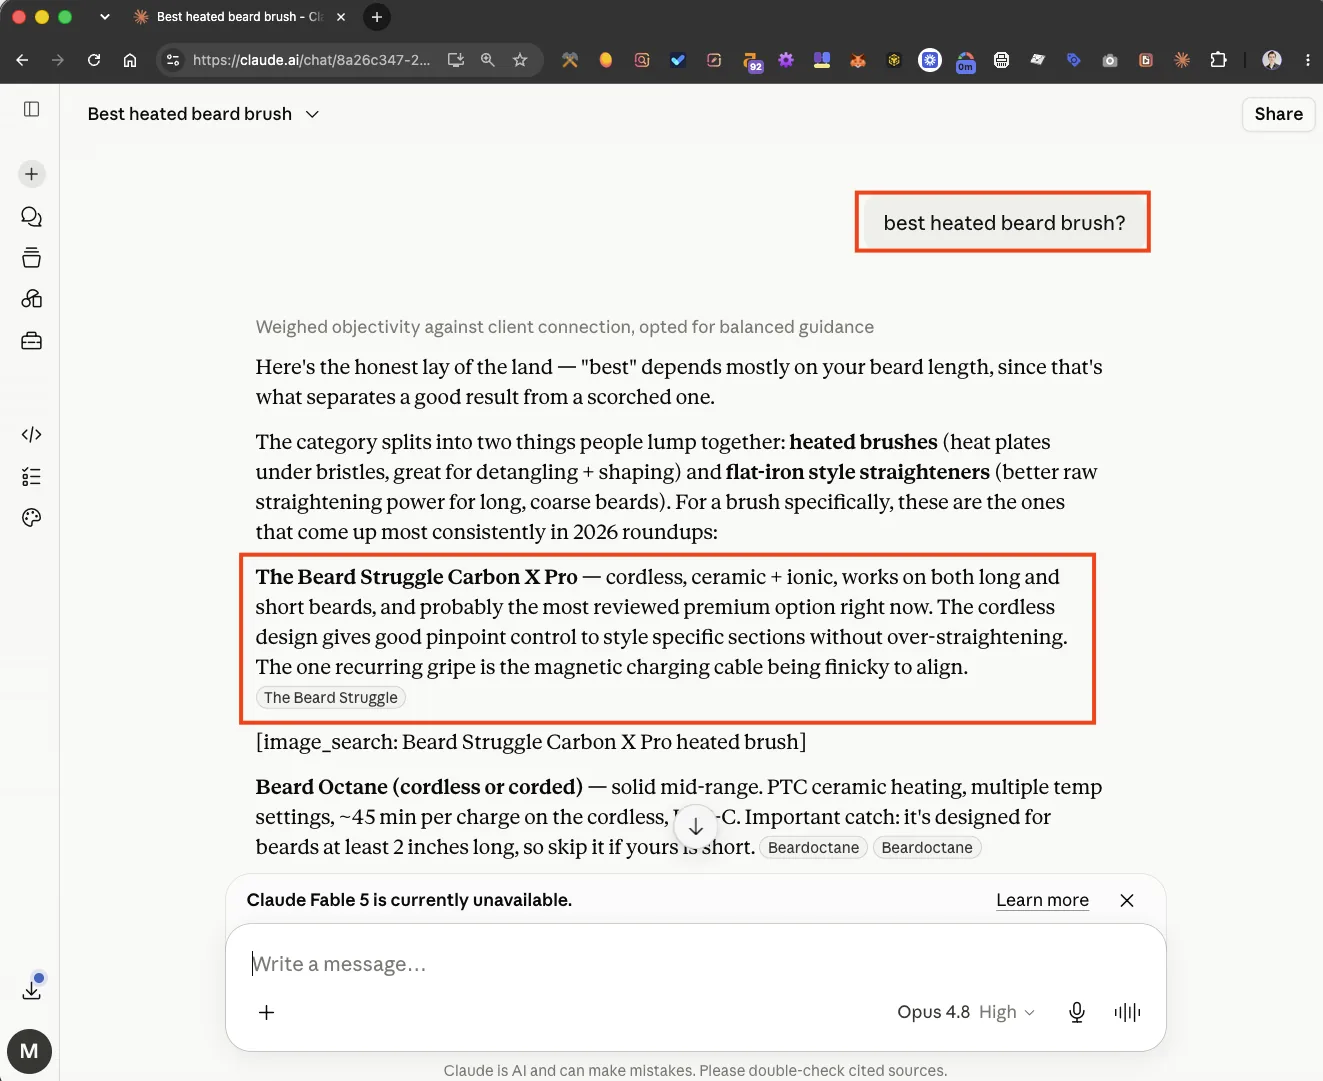Click the briefcase icon in the sidebar
This screenshot has width=1323, height=1081.
(x=32, y=341)
